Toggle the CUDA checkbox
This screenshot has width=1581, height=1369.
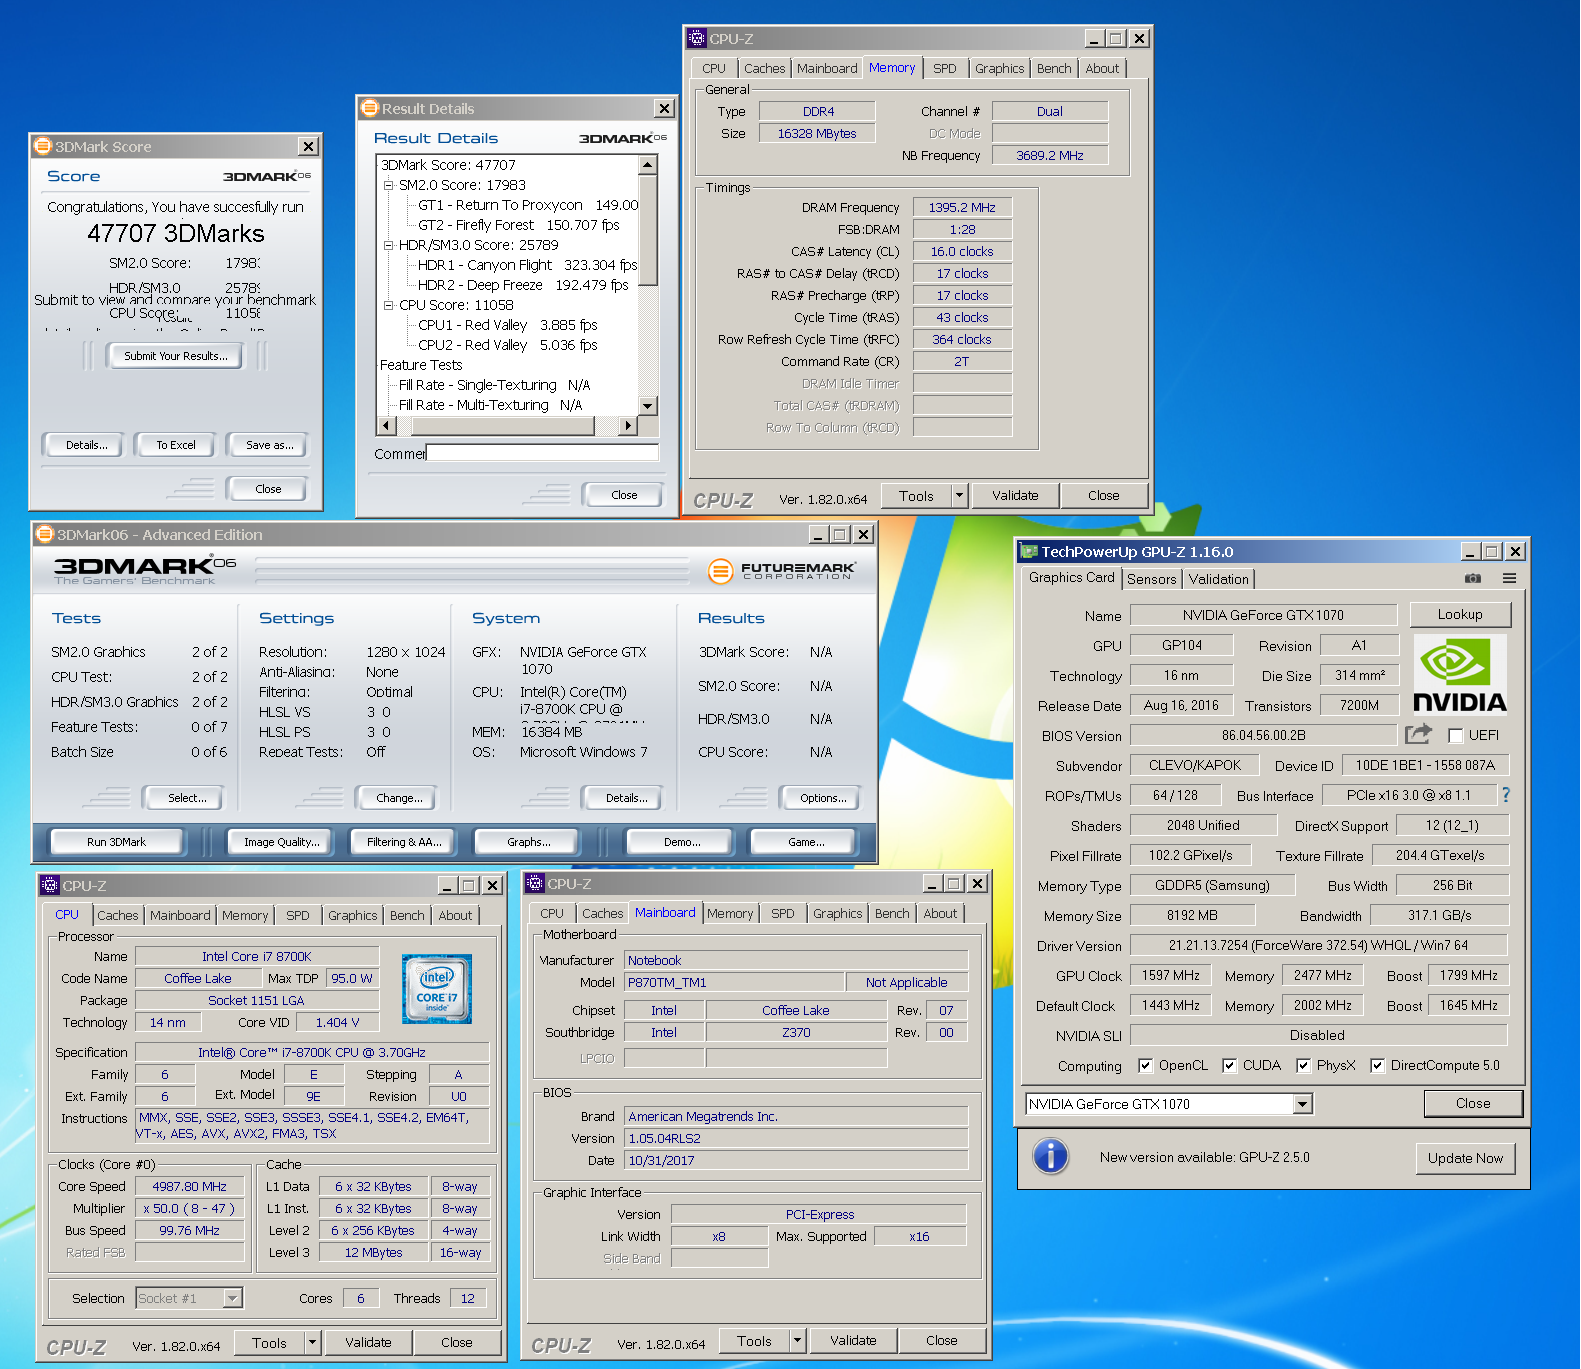pyautogui.click(x=1229, y=1065)
